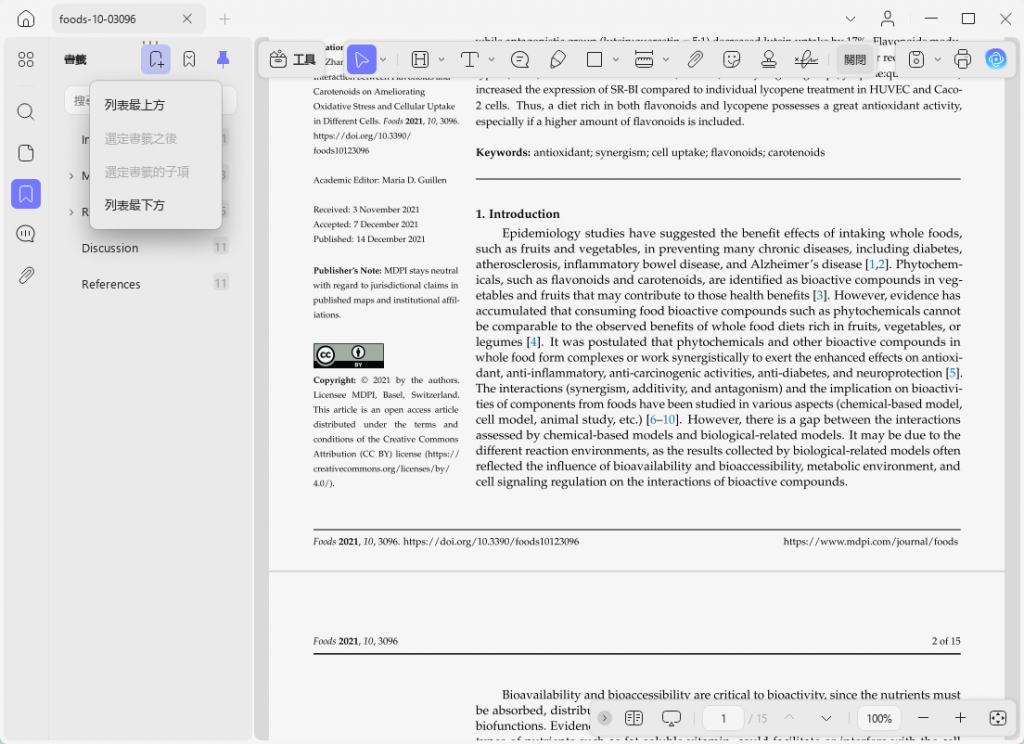1024x744 pixels.
Task: Select 列表最下方 from the bookmark menu
Action: click(135, 204)
